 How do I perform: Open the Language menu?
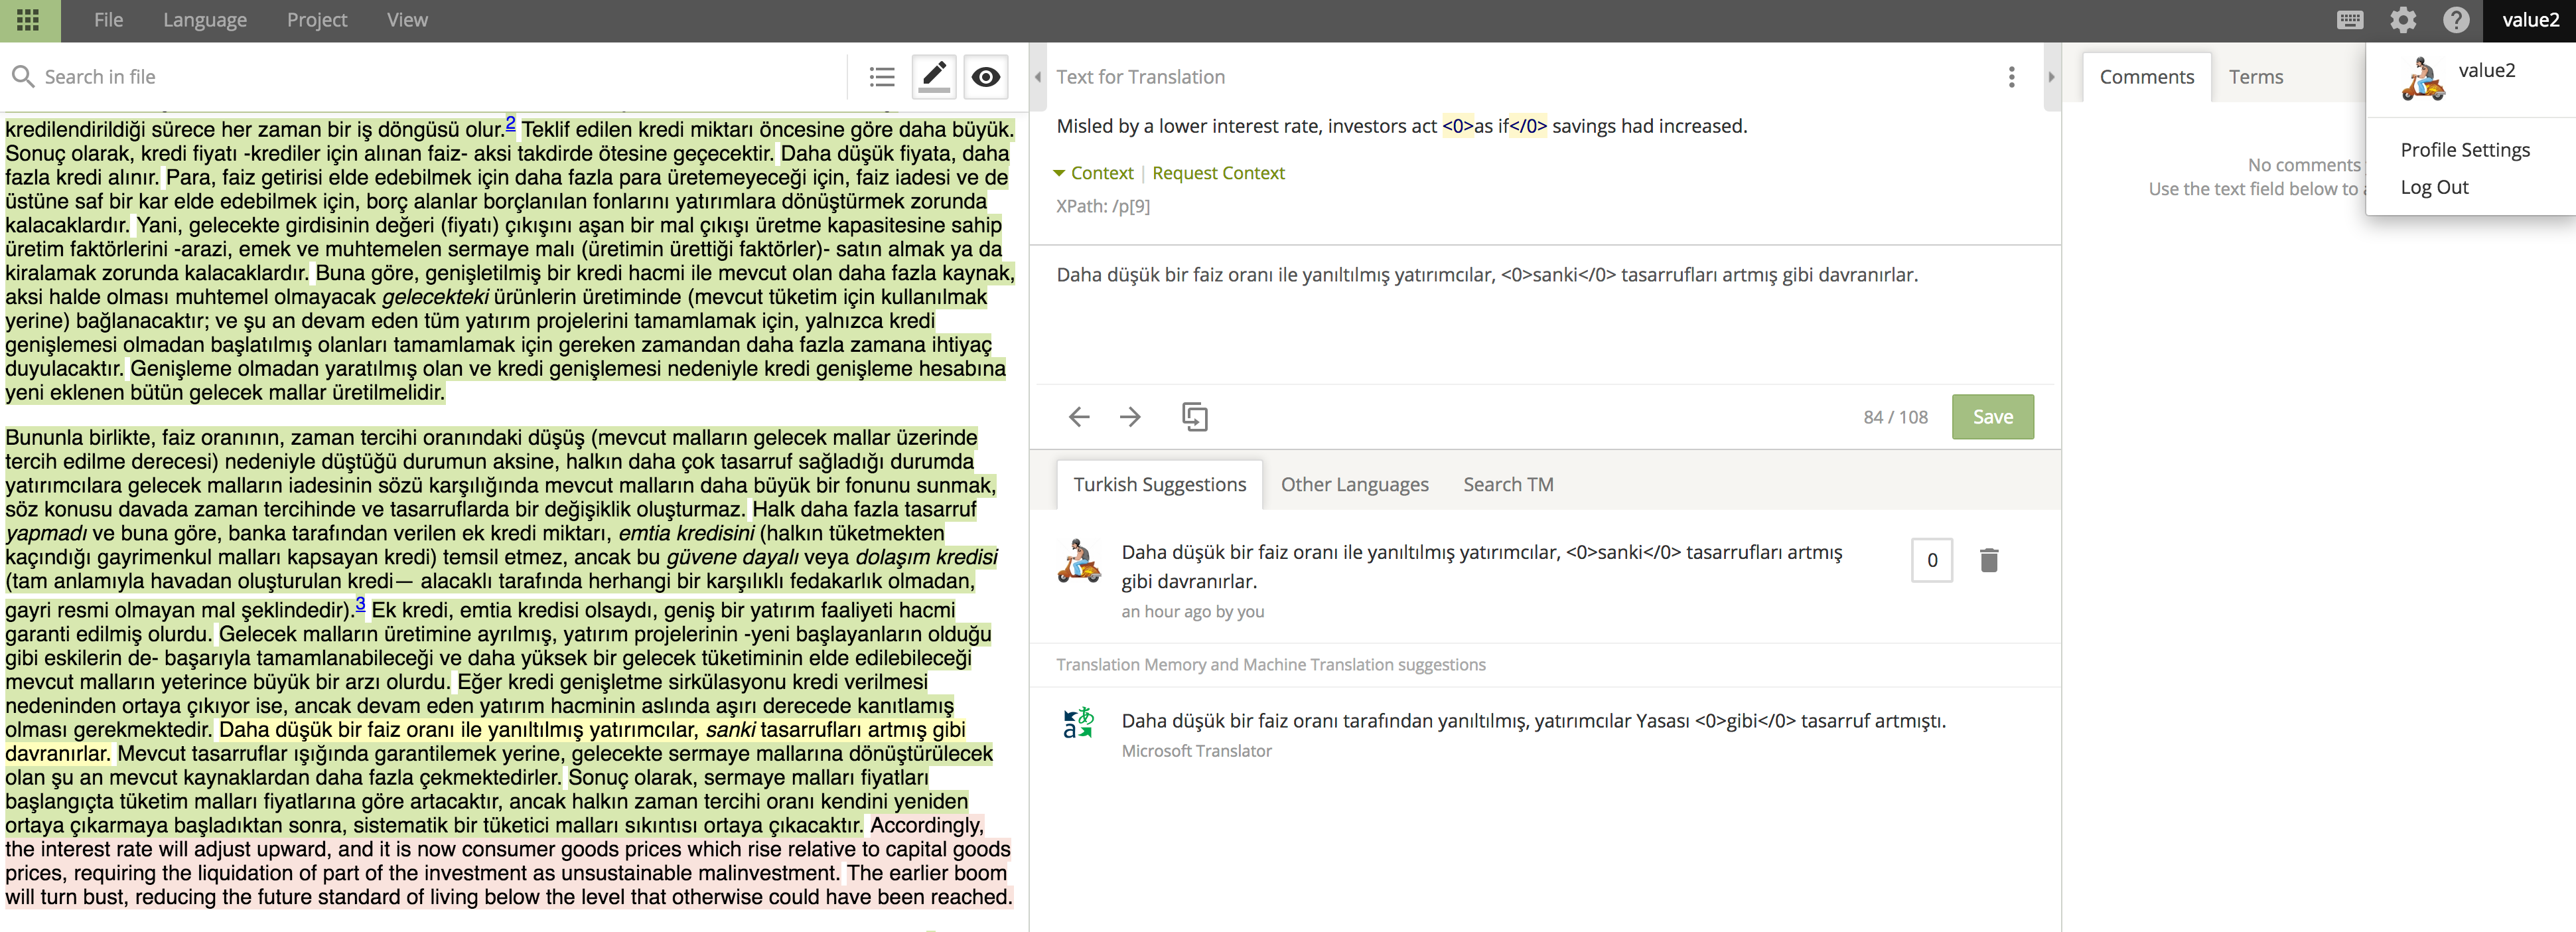[204, 20]
